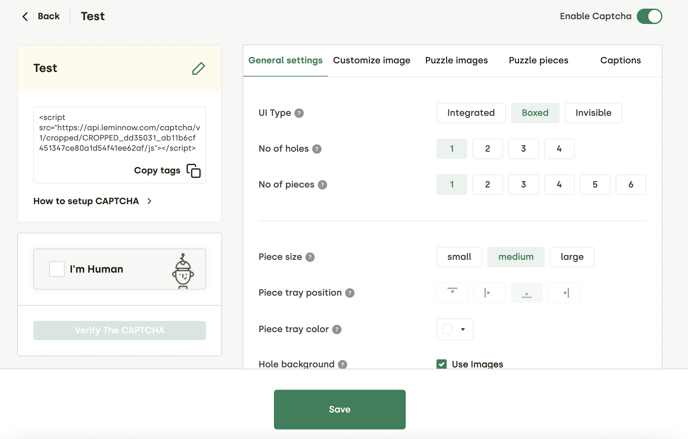Toggle the Use Images checkbox
688x439 pixels.
441,364
